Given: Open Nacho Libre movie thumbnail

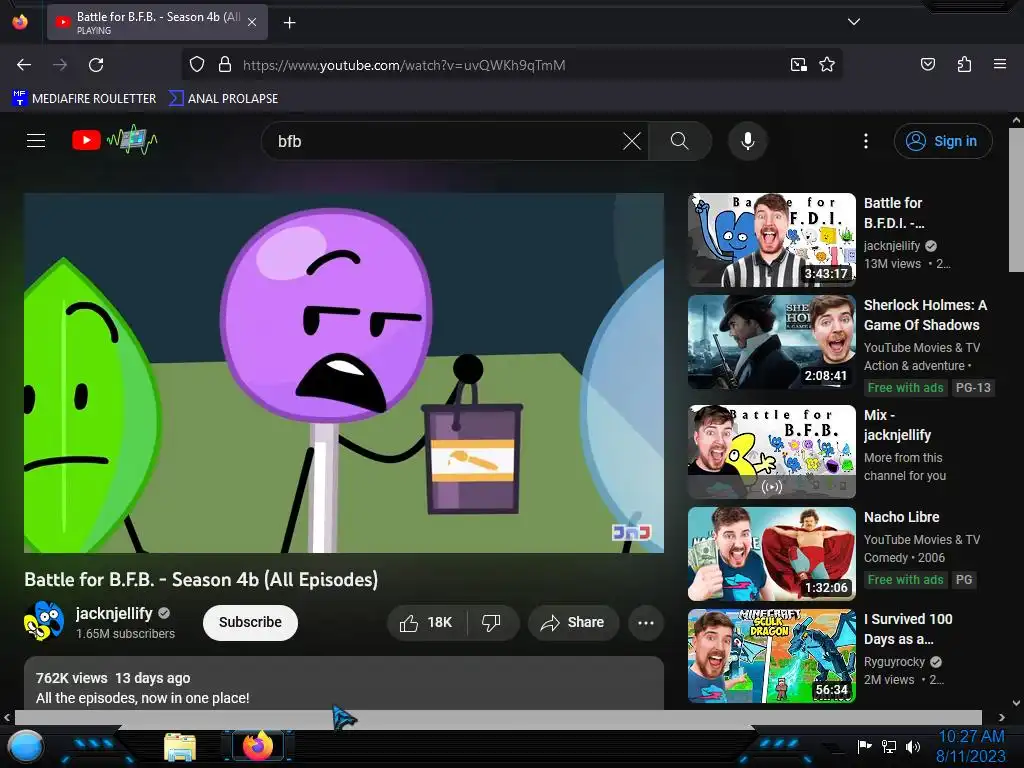Looking at the screenshot, I should [x=772, y=554].
